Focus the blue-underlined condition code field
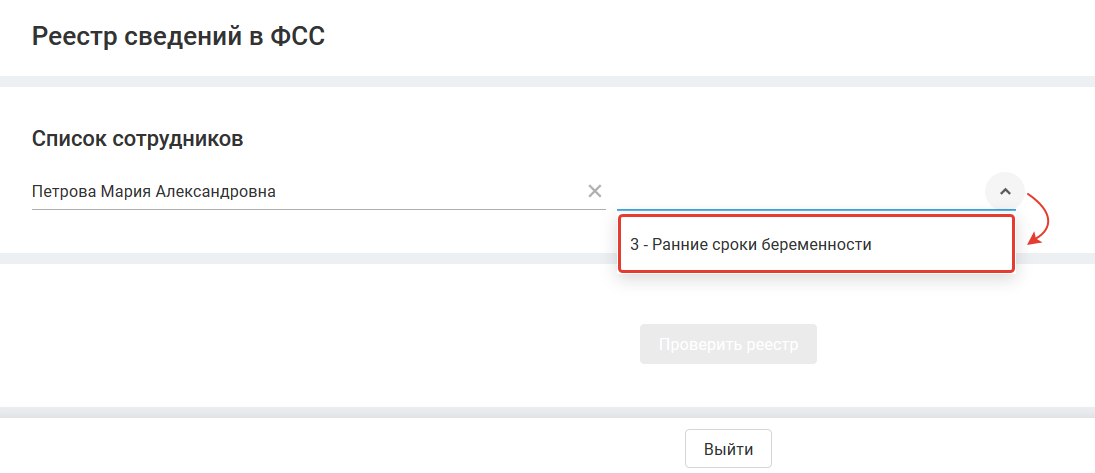The width and height of the screenshot is (1095, 473). click(x=800, y=191)
